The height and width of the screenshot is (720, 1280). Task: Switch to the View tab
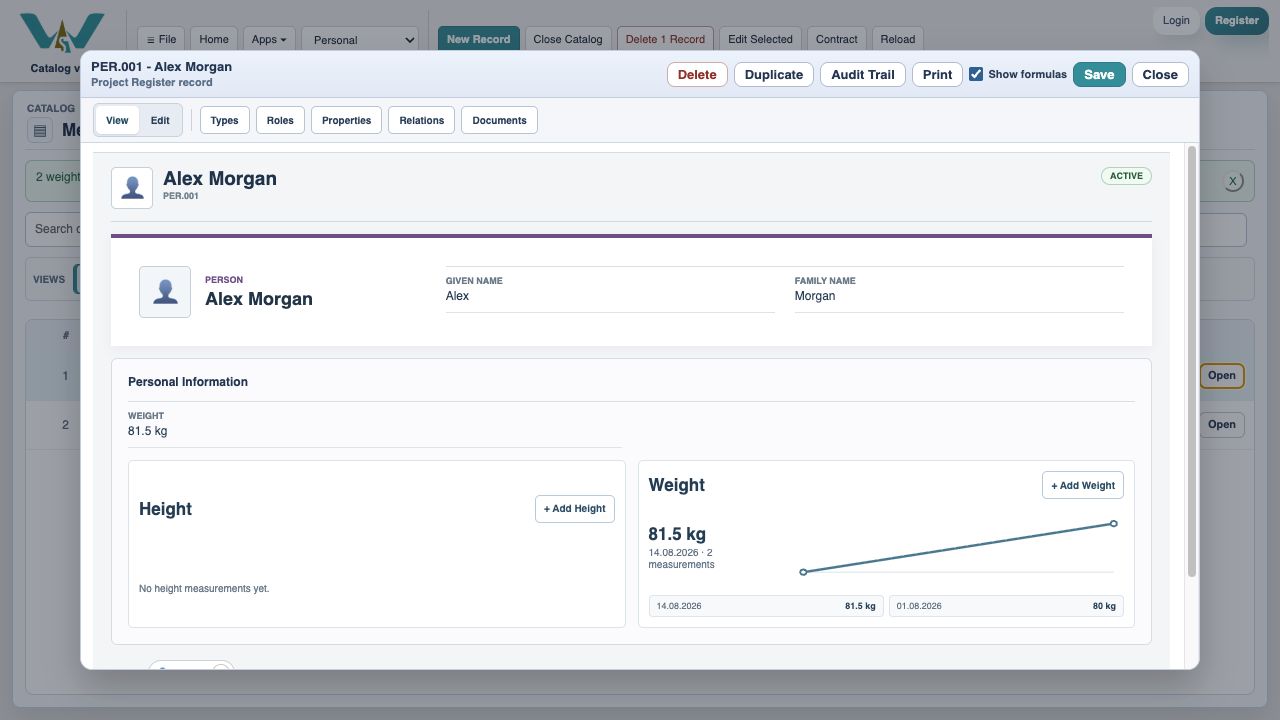coord(117,120)
